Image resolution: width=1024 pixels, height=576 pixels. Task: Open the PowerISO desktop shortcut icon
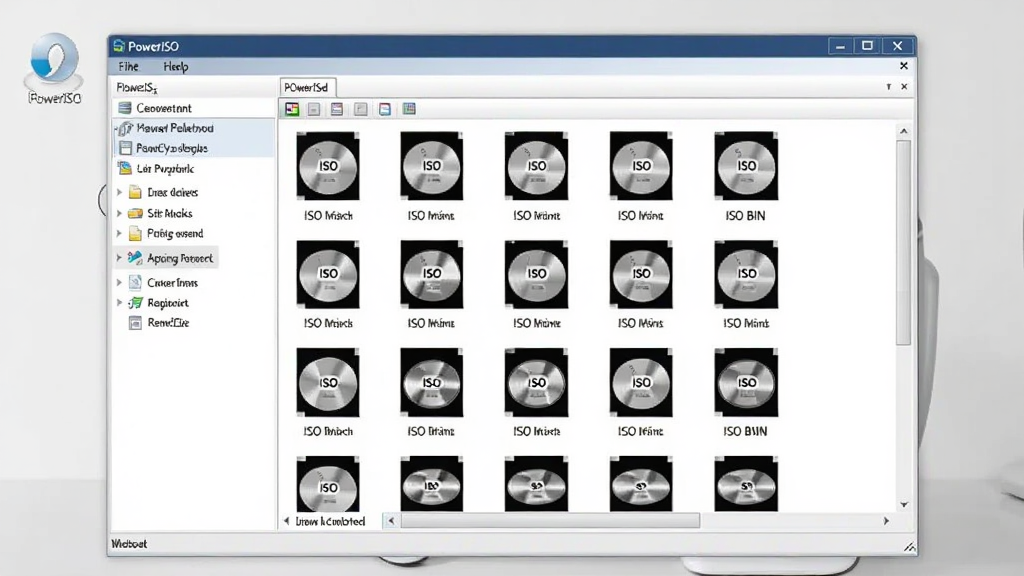pyautogui.click(x=54, y=69)
